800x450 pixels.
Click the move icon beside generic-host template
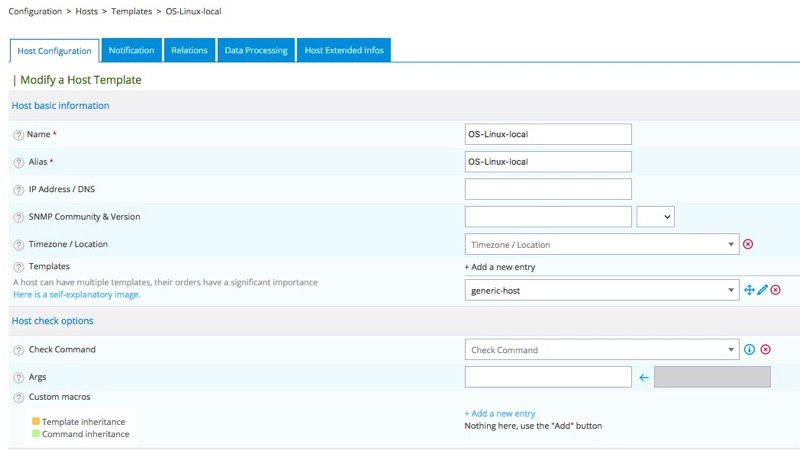click(x=749, y=290)
